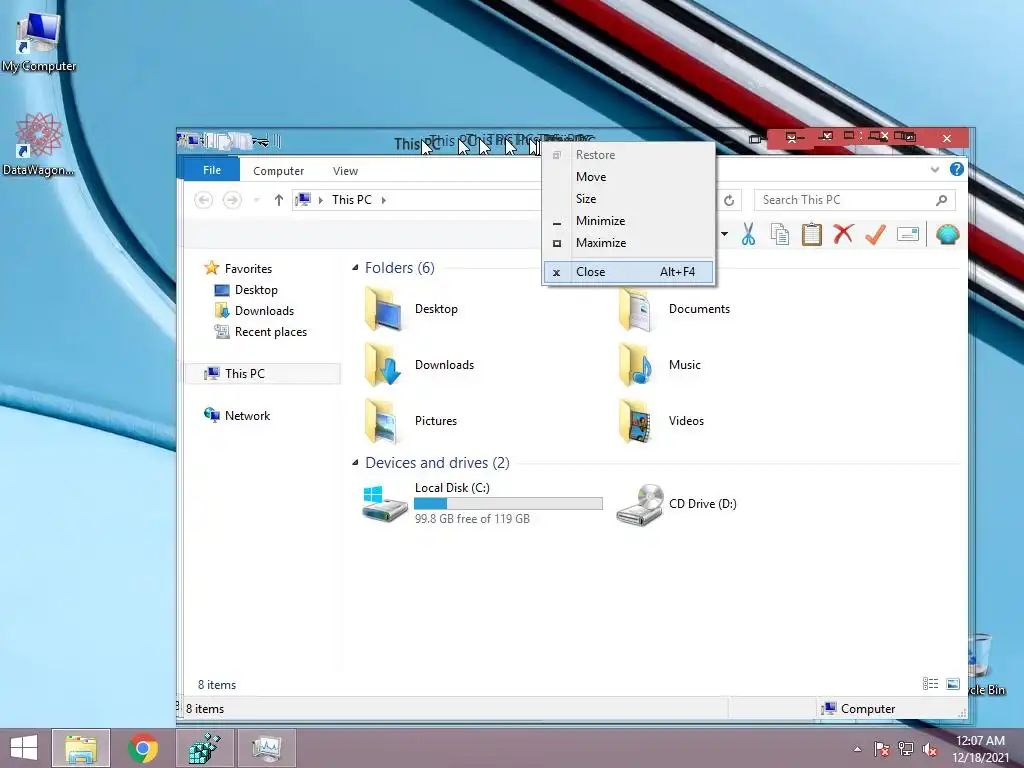
Task: Select Network in navigation pane
Action: tap(247, 415)
